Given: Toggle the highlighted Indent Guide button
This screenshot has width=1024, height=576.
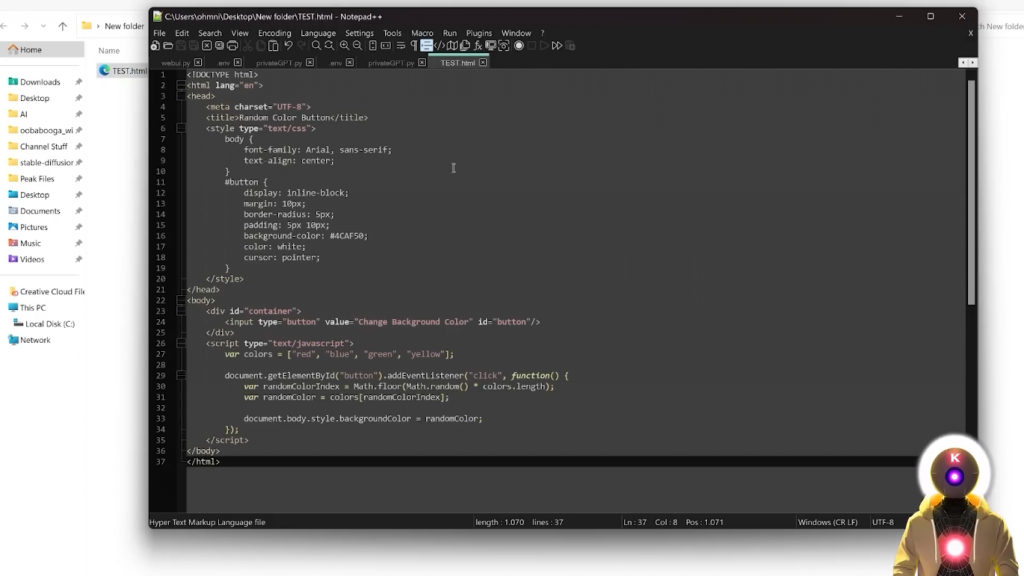Looking at the screenshot, I should click(x=426, y=46).
